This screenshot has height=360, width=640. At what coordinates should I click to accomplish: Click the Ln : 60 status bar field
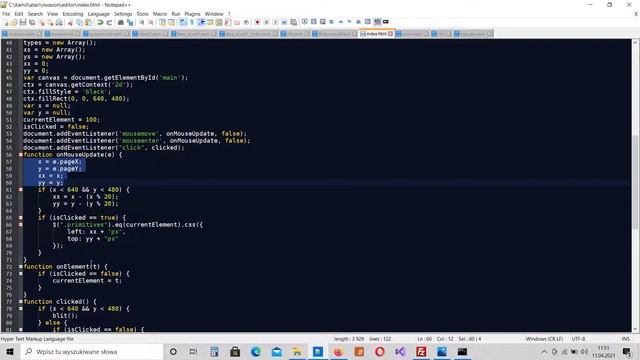[424, 339]
